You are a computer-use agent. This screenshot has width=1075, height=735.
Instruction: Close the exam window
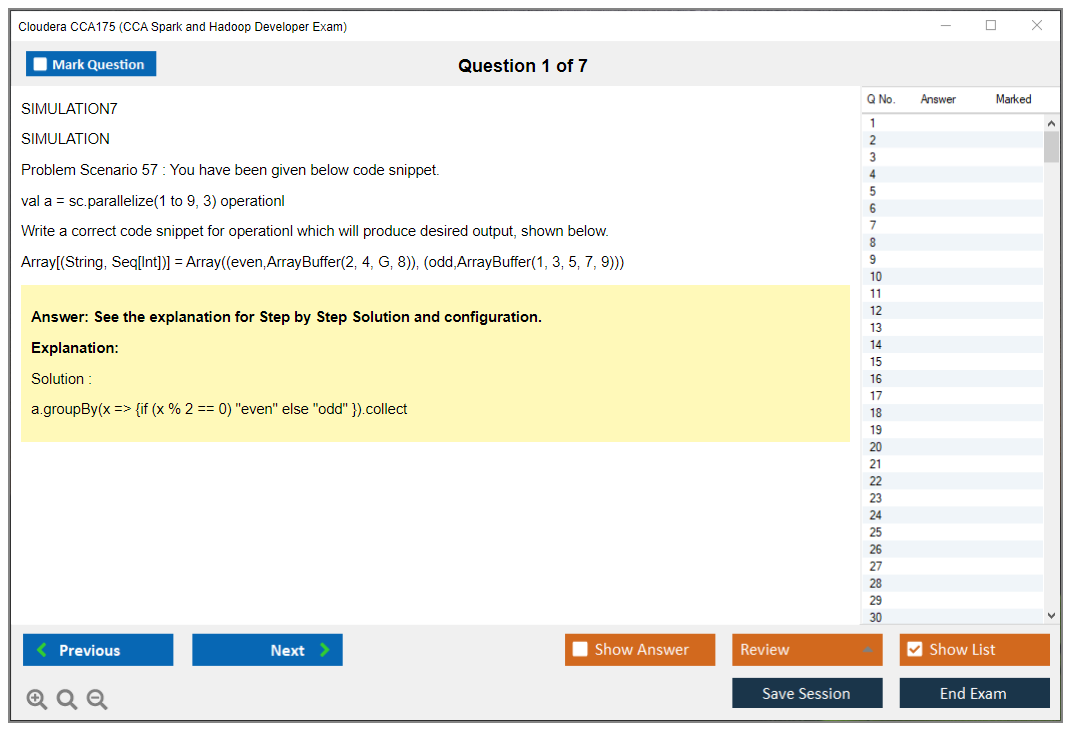click(x=1037, y=26)
